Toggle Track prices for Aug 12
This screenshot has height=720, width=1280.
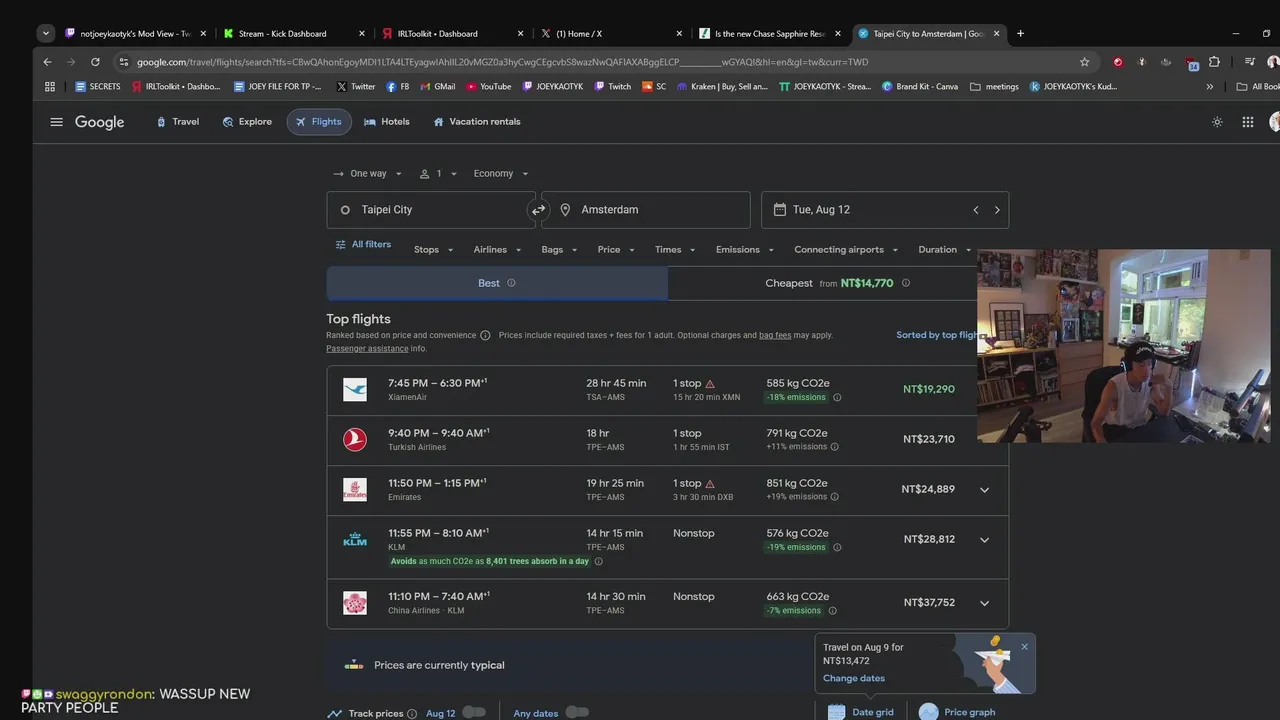(x=473, y=713)
